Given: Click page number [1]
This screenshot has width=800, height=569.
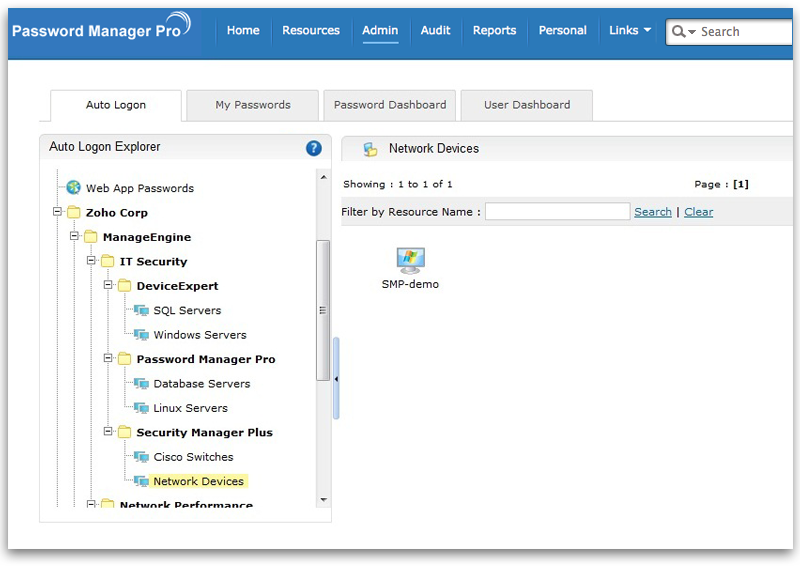Looking at the screenshot, I should pyautogui.click(x=741, y=184).
